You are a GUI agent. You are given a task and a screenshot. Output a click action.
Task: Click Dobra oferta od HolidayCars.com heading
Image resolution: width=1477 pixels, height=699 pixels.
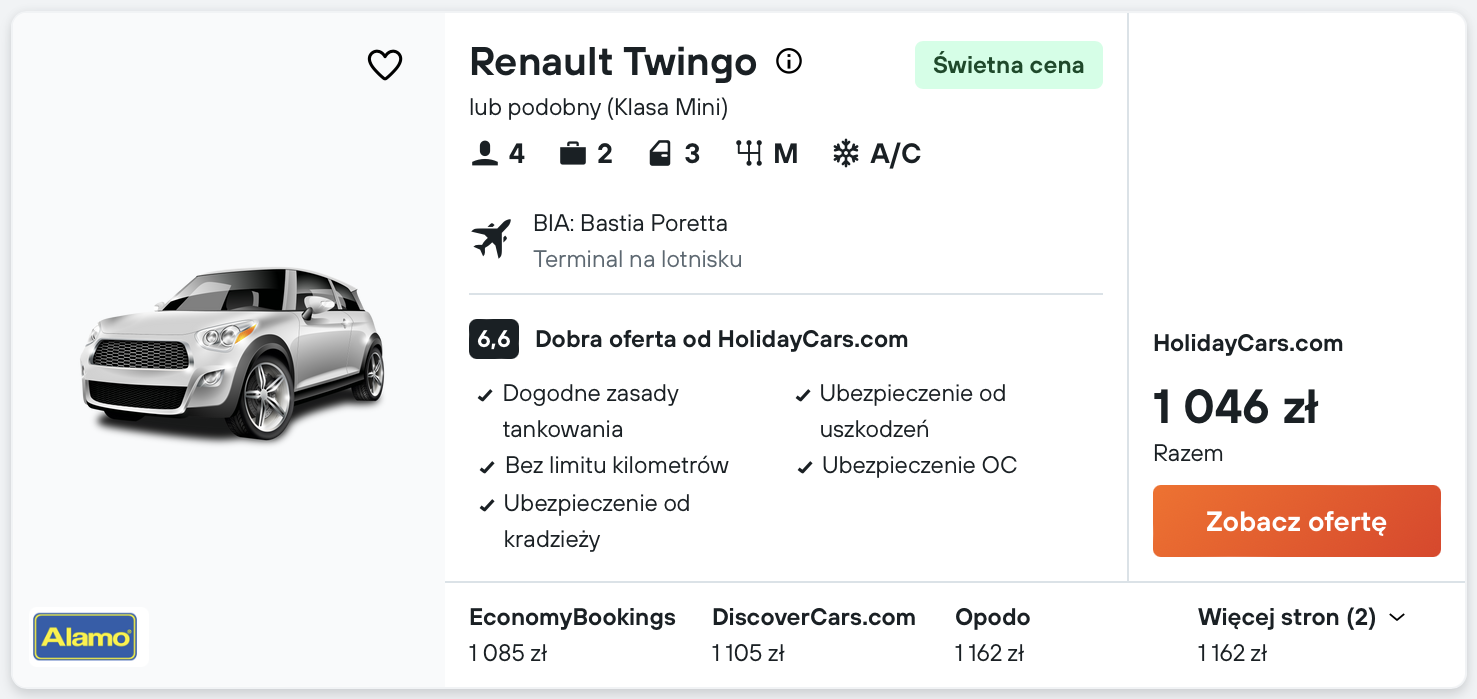[x=721, y=339]
